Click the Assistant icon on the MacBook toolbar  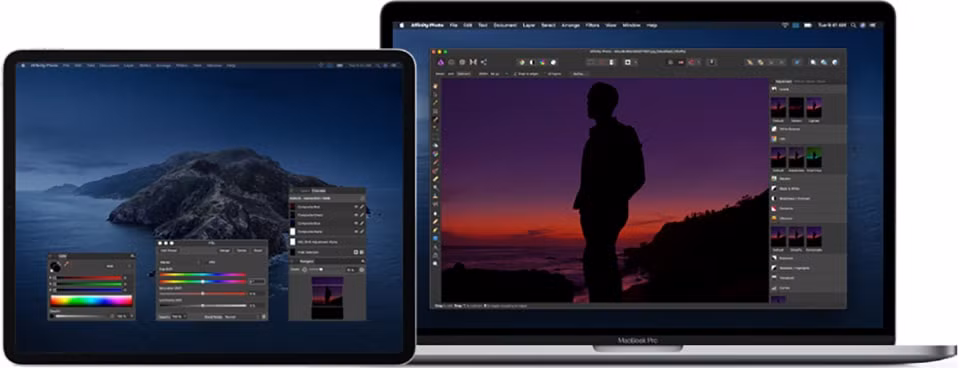click(x=711, y=62)
